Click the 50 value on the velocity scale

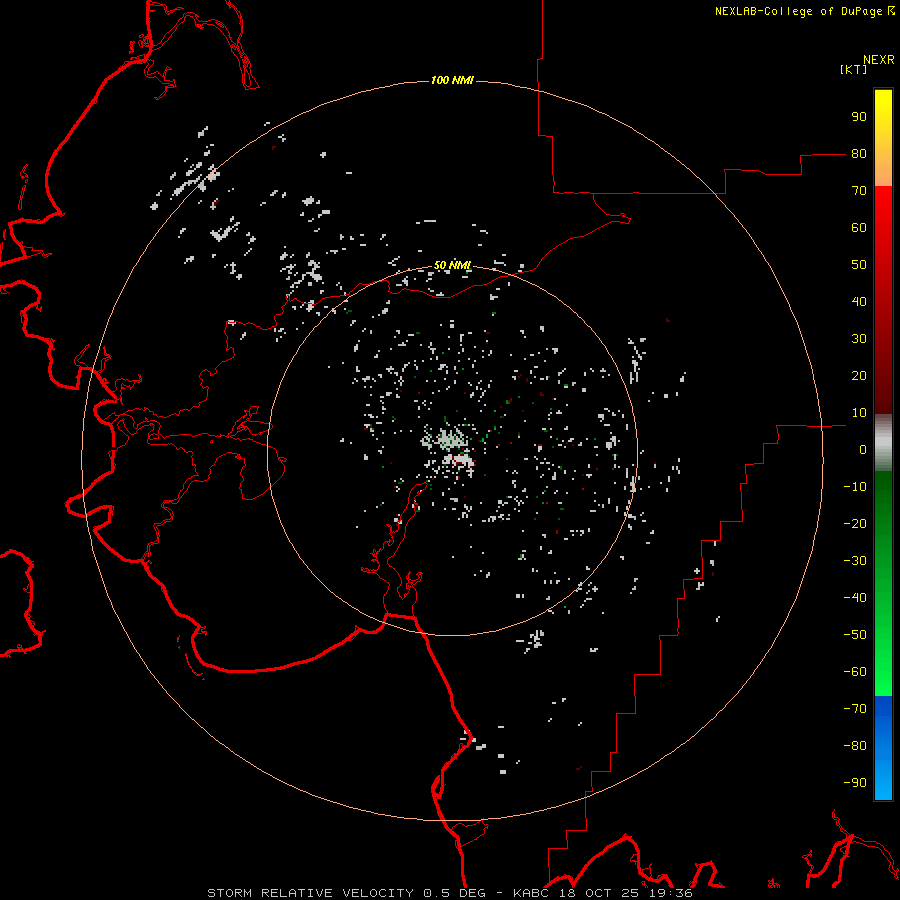click(x=859, y=265)
